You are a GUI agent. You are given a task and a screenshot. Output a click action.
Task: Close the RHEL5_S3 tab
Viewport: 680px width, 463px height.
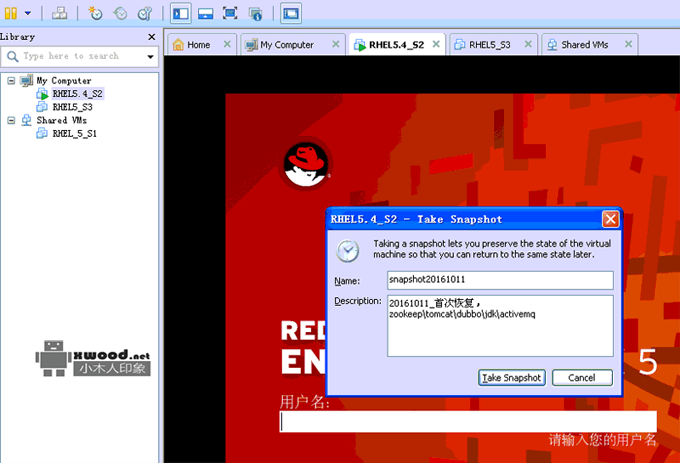click(x=528, y=44)
